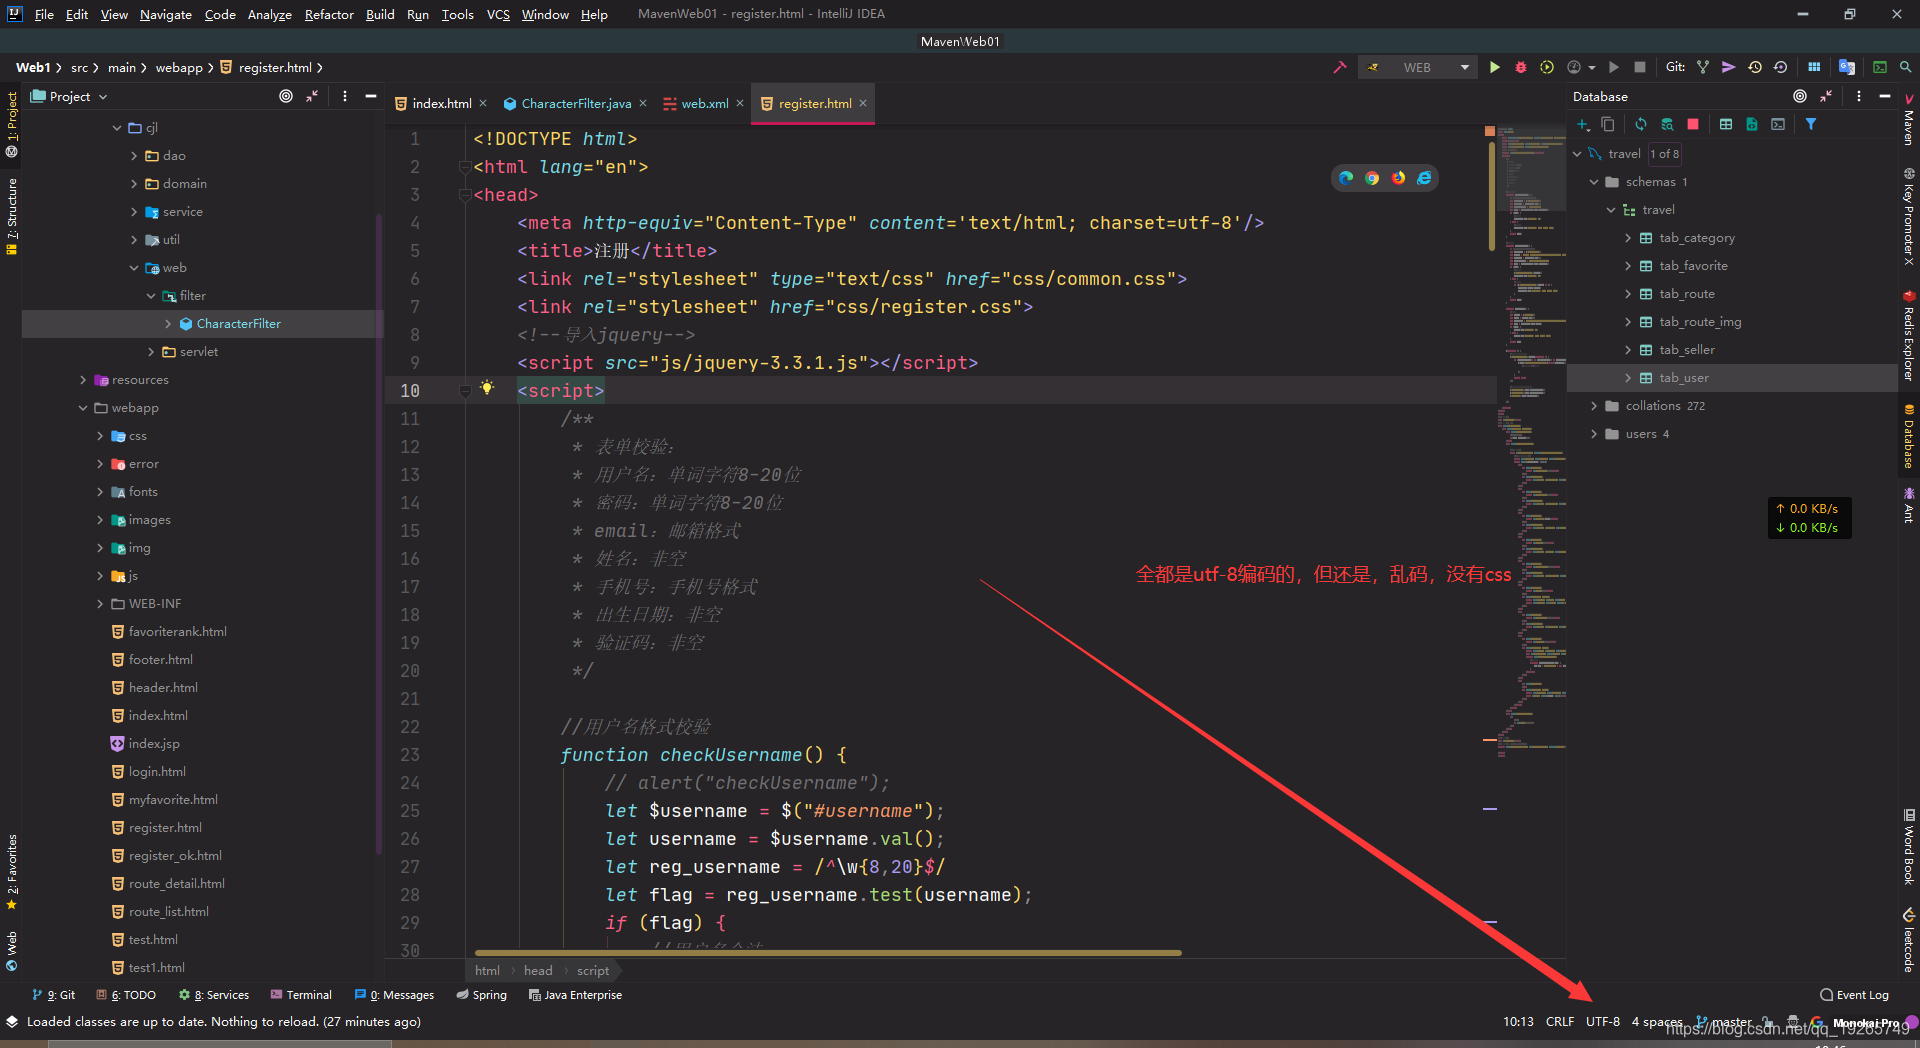Update project via the Git branch icon
This screenshot has width=1920, height=1048.
(1703, 67)
